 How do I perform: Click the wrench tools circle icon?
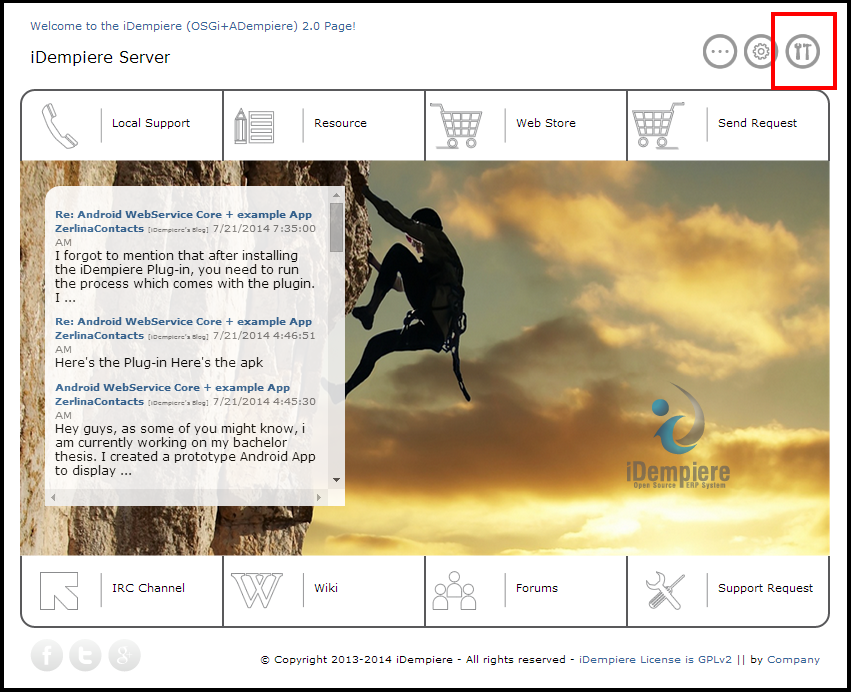(x=803, y=52)
